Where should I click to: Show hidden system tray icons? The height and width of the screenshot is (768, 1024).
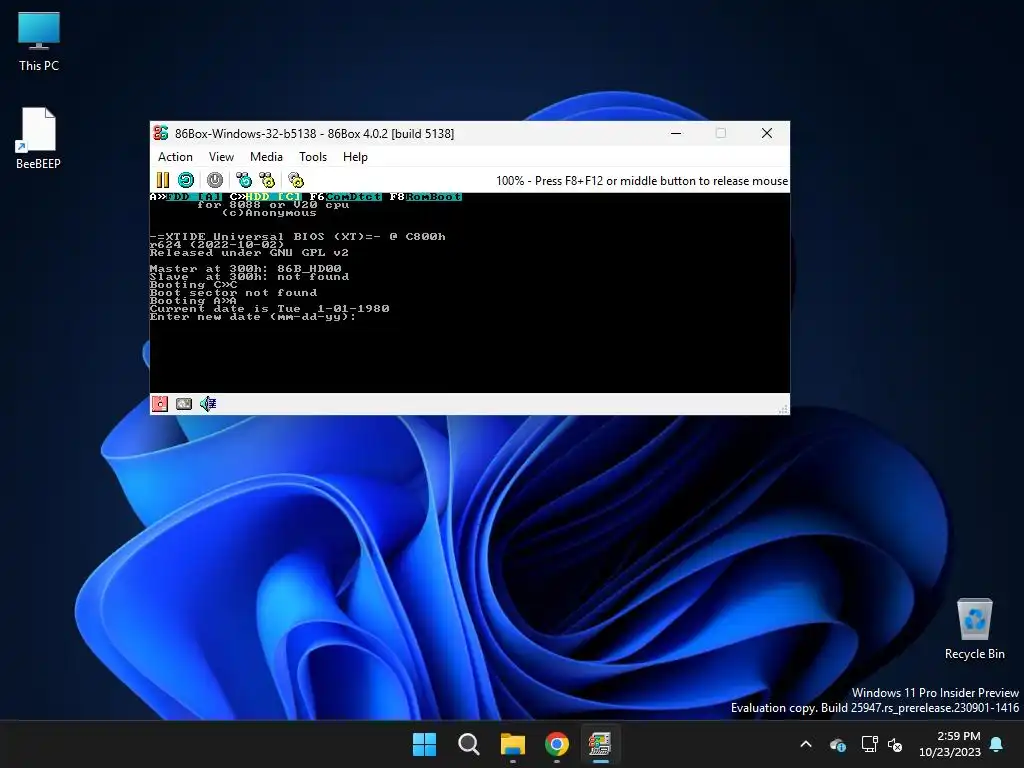click(x=806, y=744)
